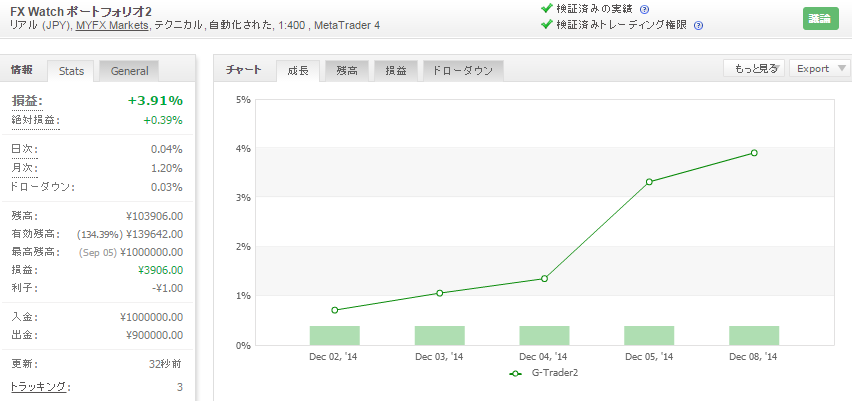Open the Export dropdown

tap(819, 68)
